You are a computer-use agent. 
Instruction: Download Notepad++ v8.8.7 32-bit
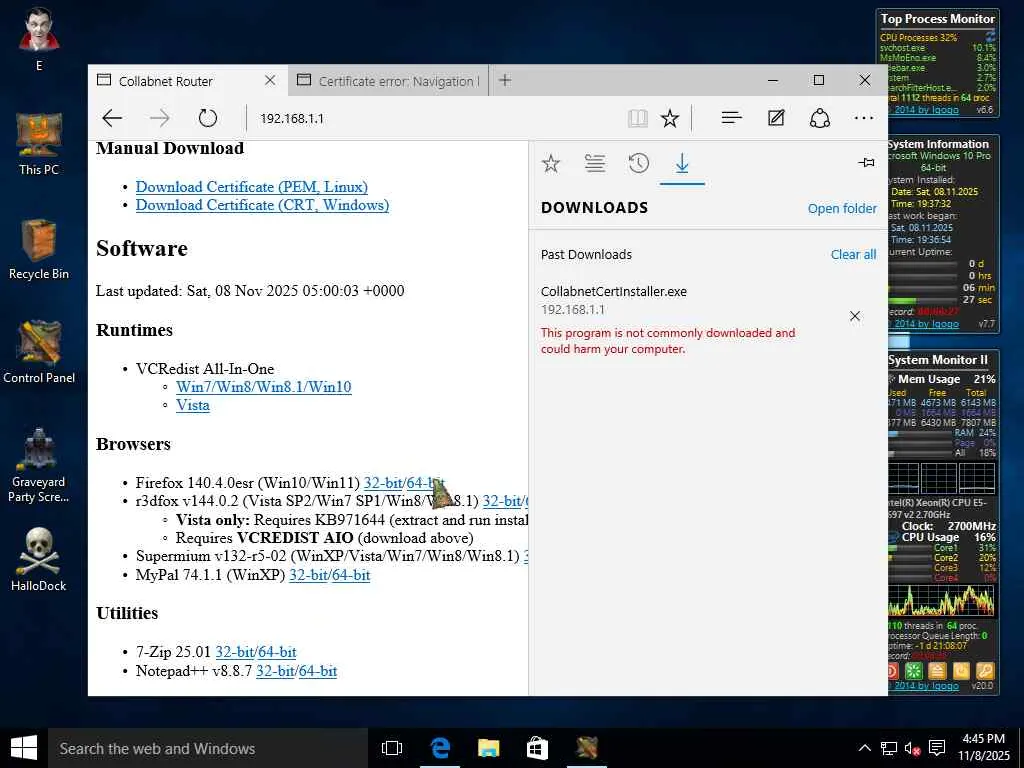point(275,671)
